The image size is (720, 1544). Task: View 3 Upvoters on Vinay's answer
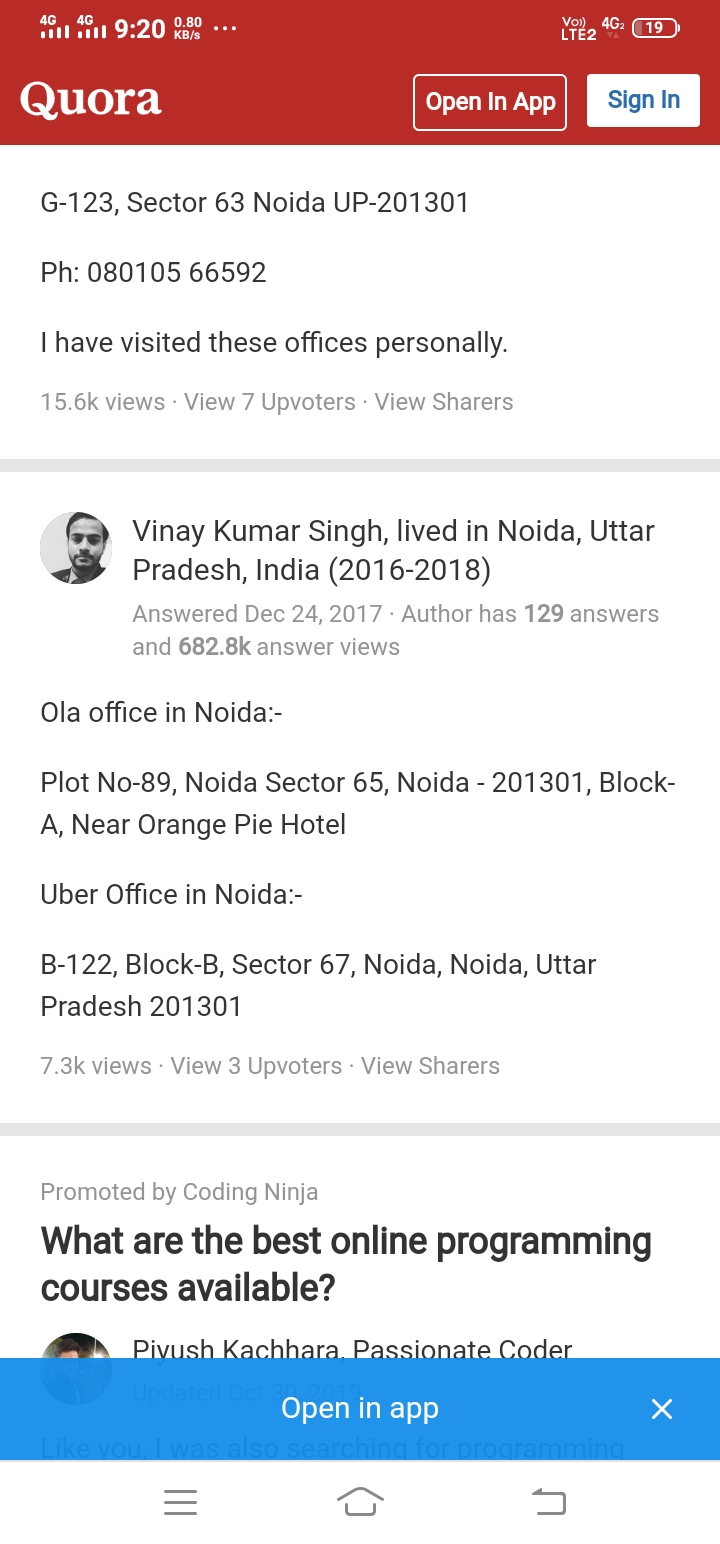pyautogui.click(x=256, y=1066)
